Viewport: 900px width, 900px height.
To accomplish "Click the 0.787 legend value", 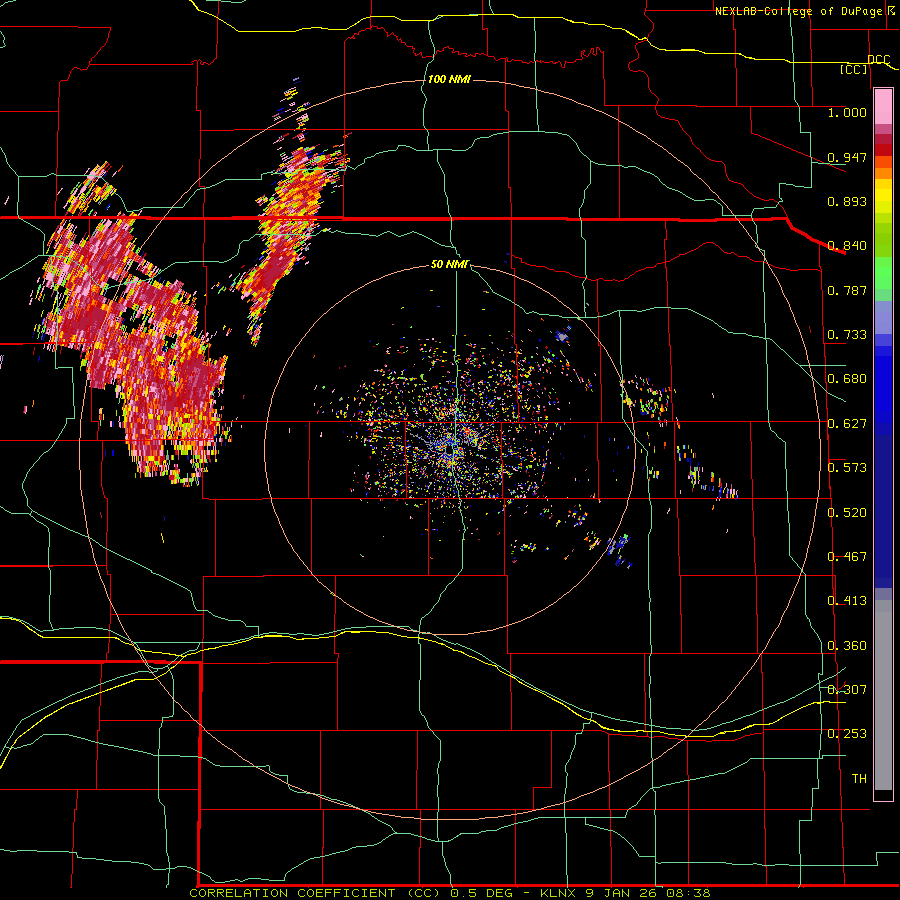I will click(x=847, y=290).
